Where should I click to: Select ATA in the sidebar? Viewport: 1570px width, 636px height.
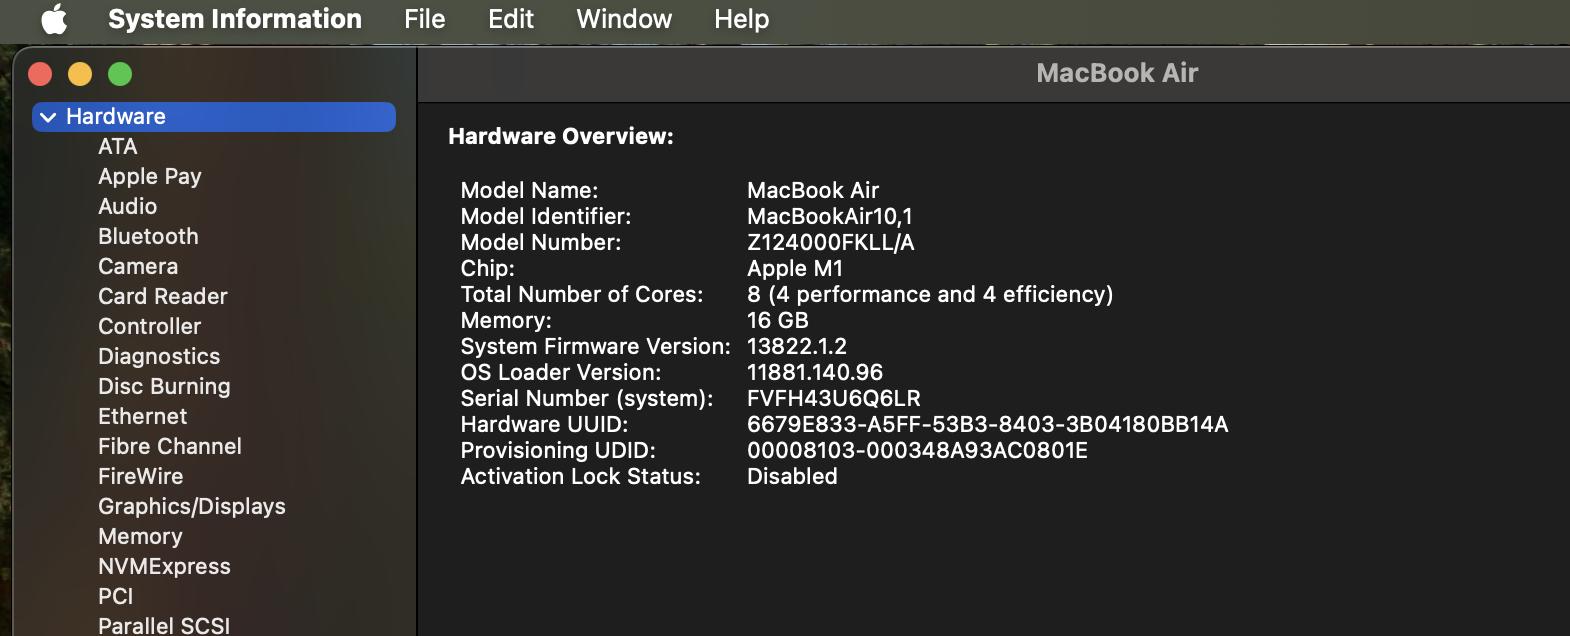tap(117, 147)
